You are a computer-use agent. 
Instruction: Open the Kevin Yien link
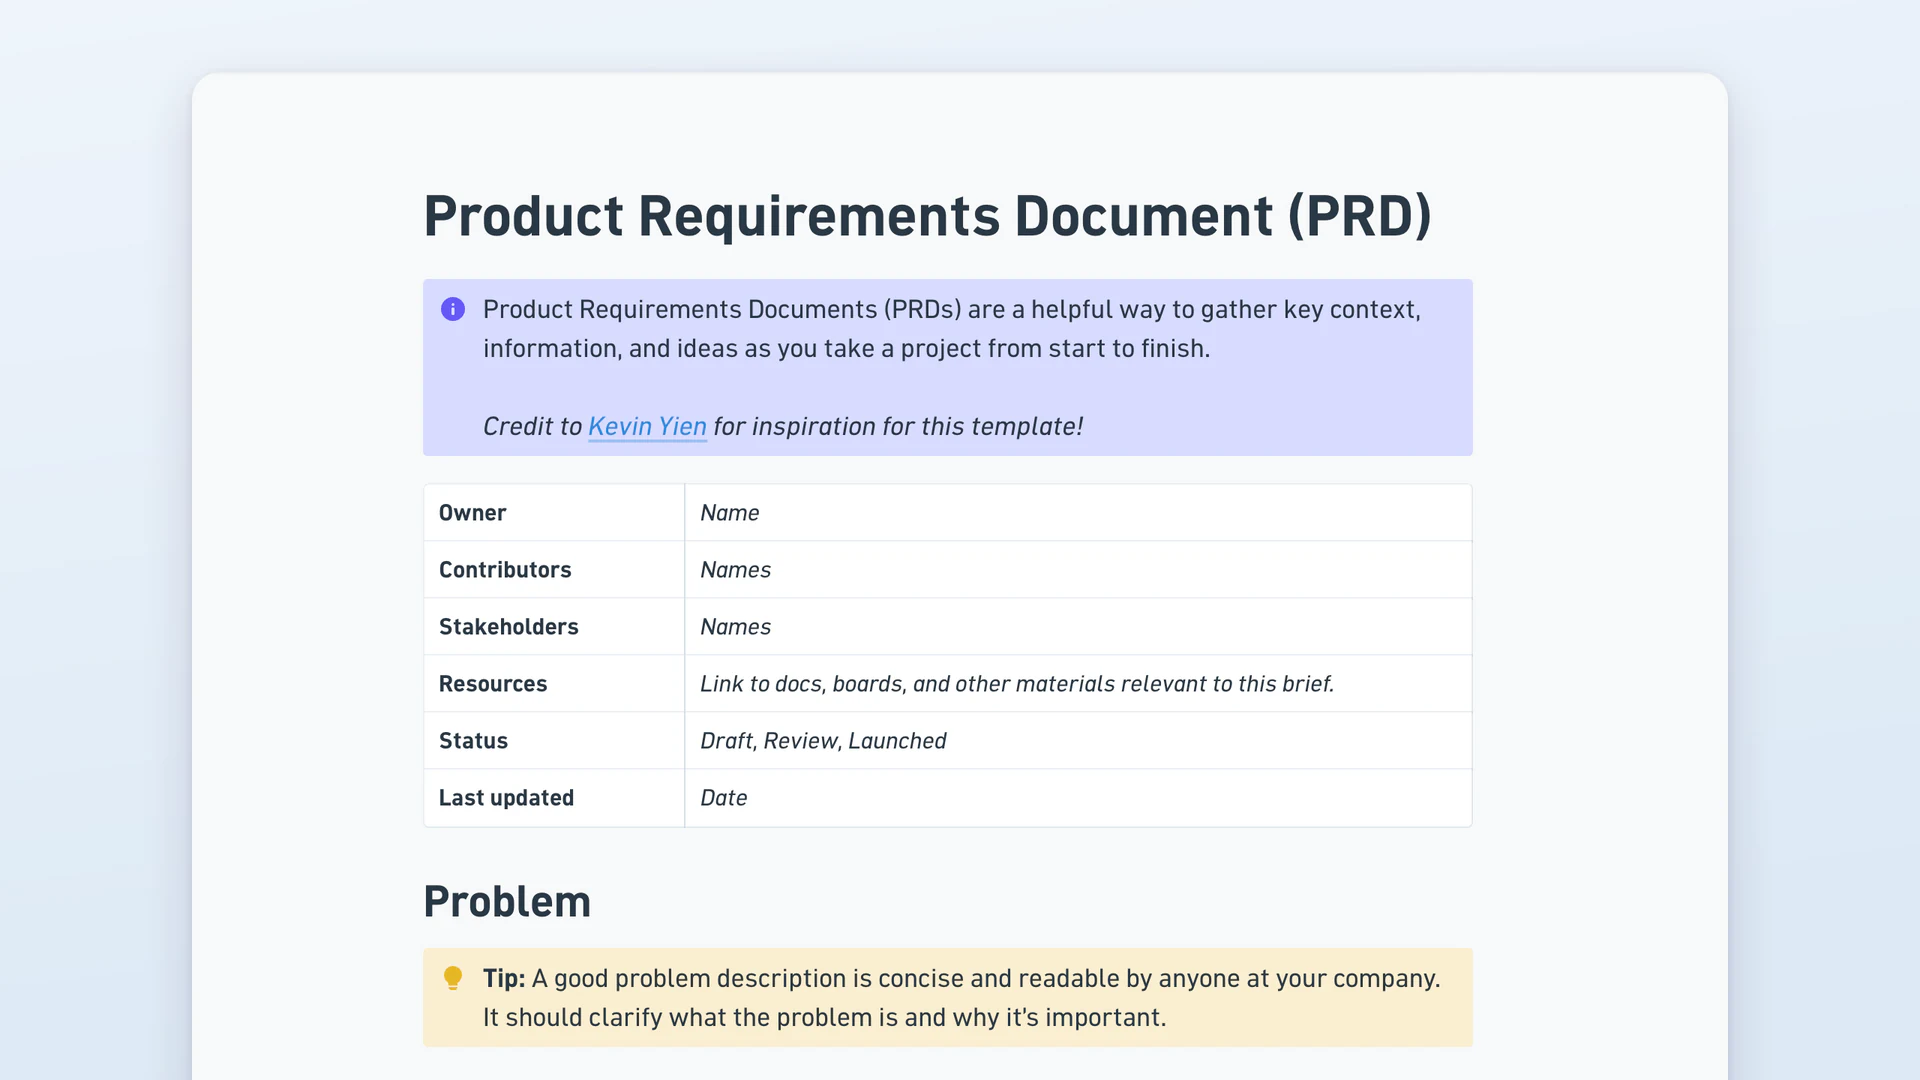pyautogui.click(x=647, y=426)
